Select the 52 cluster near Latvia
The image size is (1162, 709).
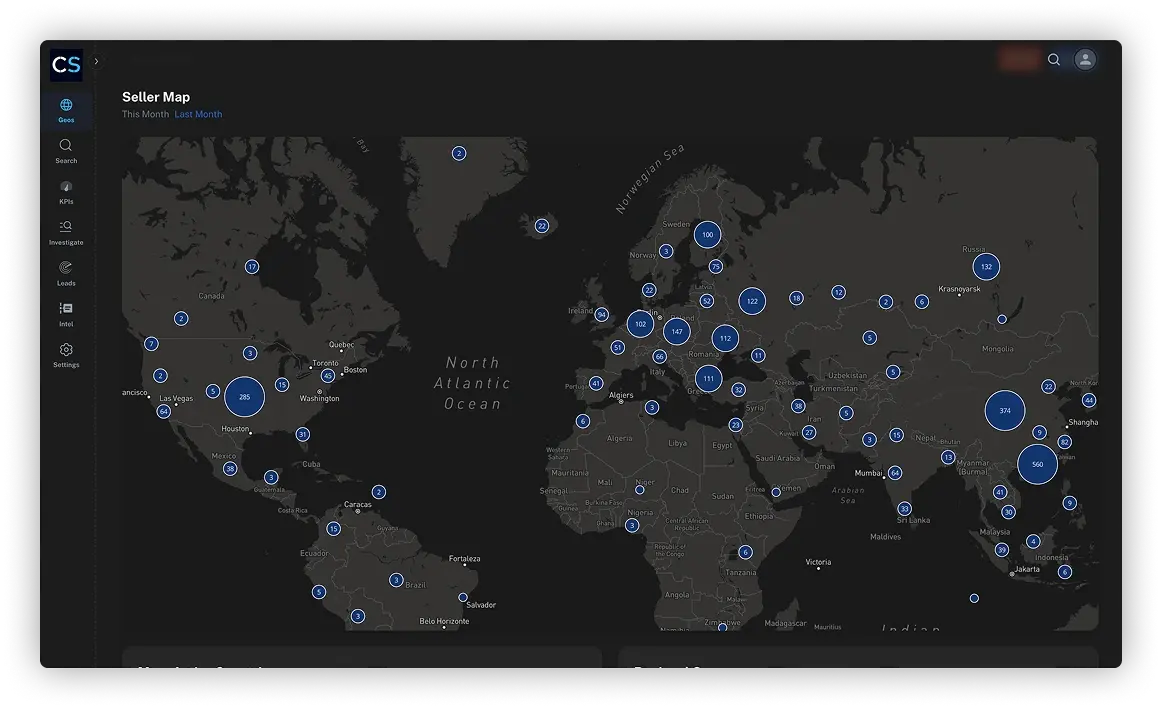pos(706,301)
